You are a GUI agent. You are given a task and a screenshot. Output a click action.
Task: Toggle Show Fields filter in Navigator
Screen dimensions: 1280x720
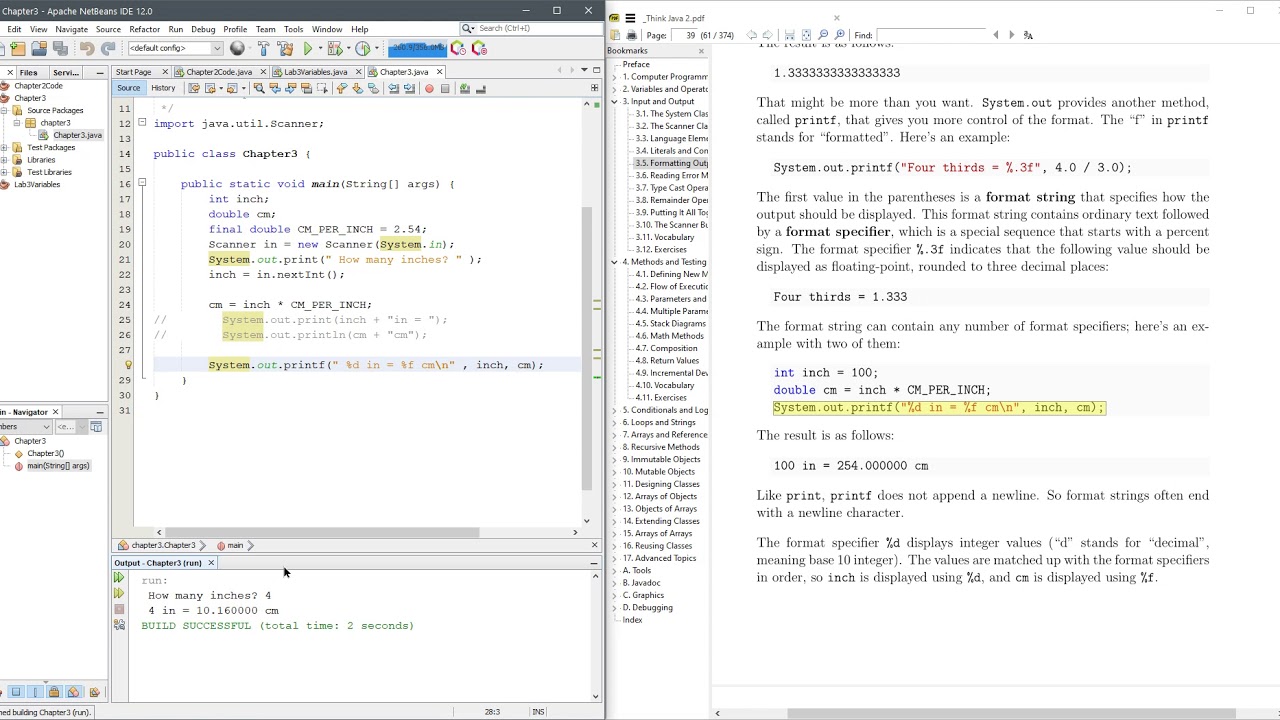point(15,692)
